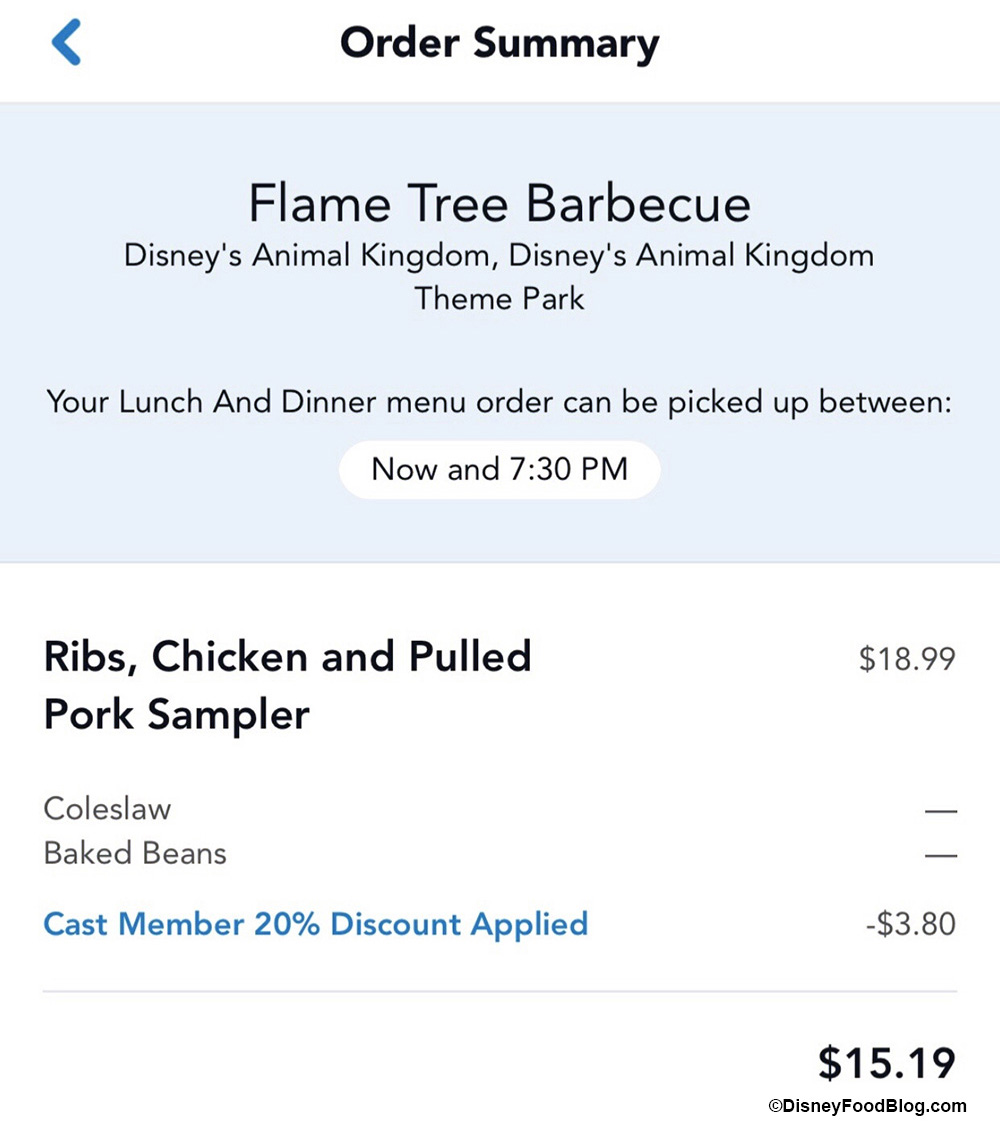Viewport: 1000px width, 1125px height.
Task: Click the Pork Sampler line of item name
Action: [177, 714]
